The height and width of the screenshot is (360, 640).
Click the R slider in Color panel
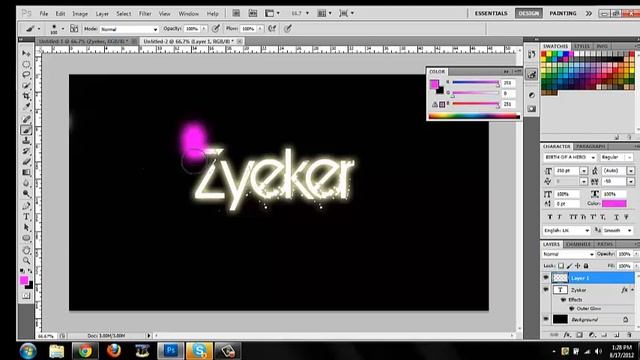click(x=476, y=82)
